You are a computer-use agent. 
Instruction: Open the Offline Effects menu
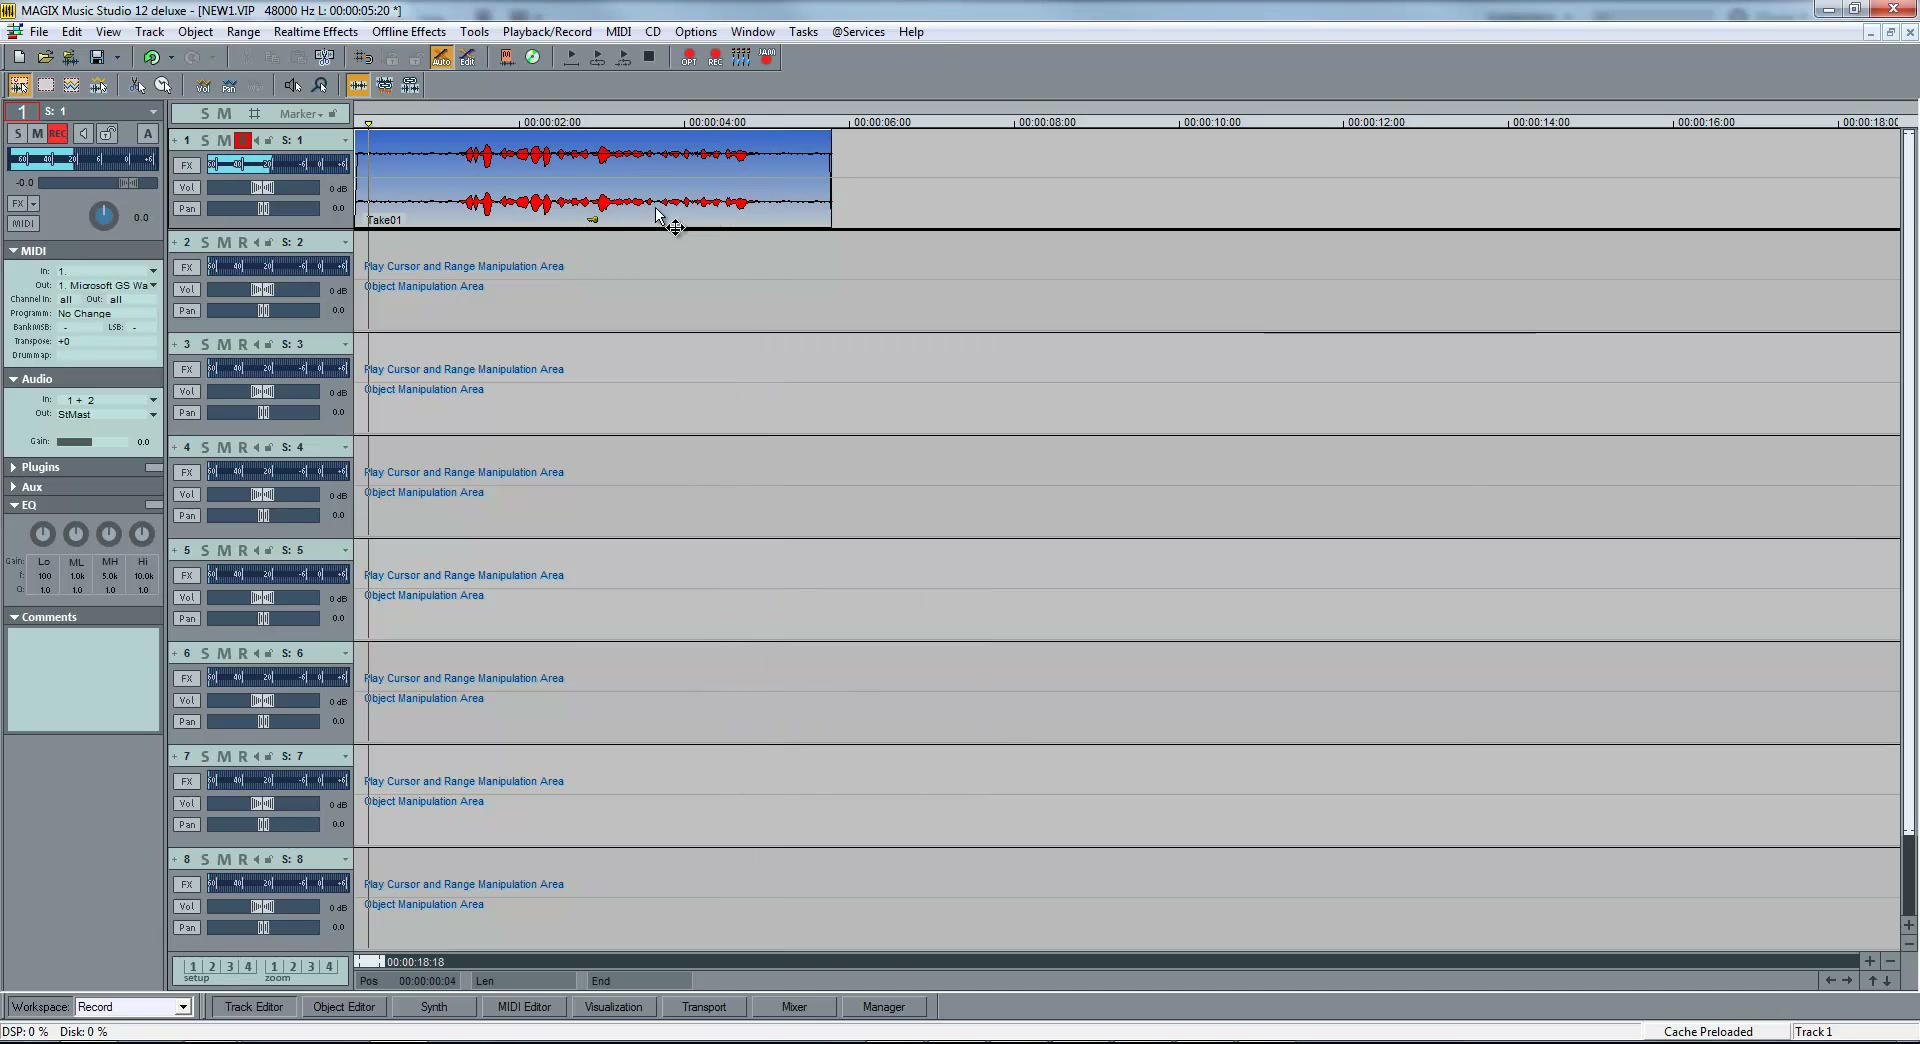409,32
